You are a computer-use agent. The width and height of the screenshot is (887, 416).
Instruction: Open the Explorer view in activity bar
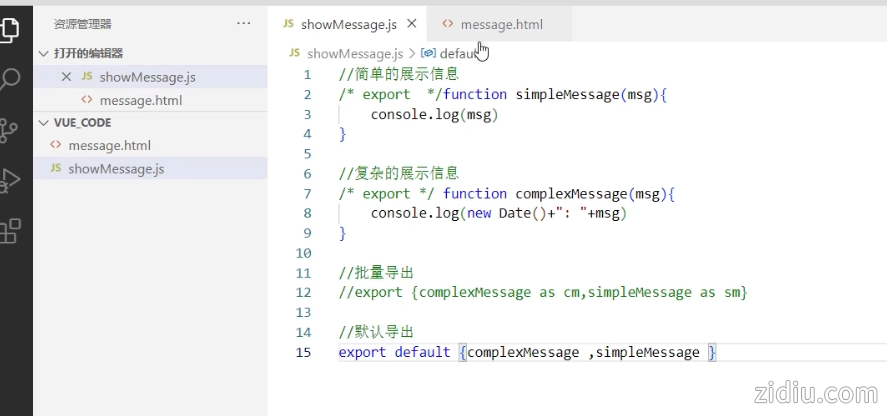point(10,28)
